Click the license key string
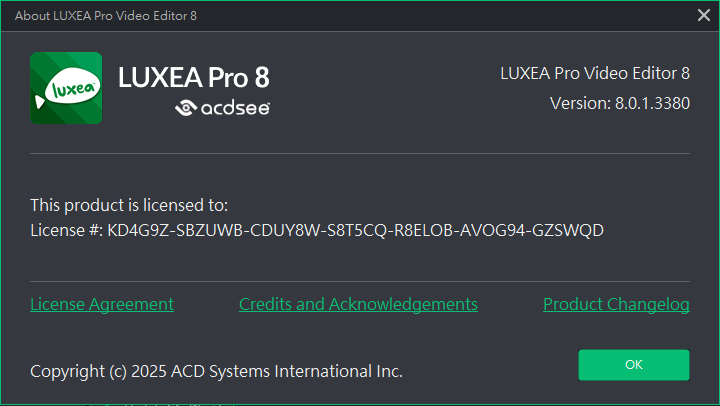720x406 pixels. (x=355, y=230)
